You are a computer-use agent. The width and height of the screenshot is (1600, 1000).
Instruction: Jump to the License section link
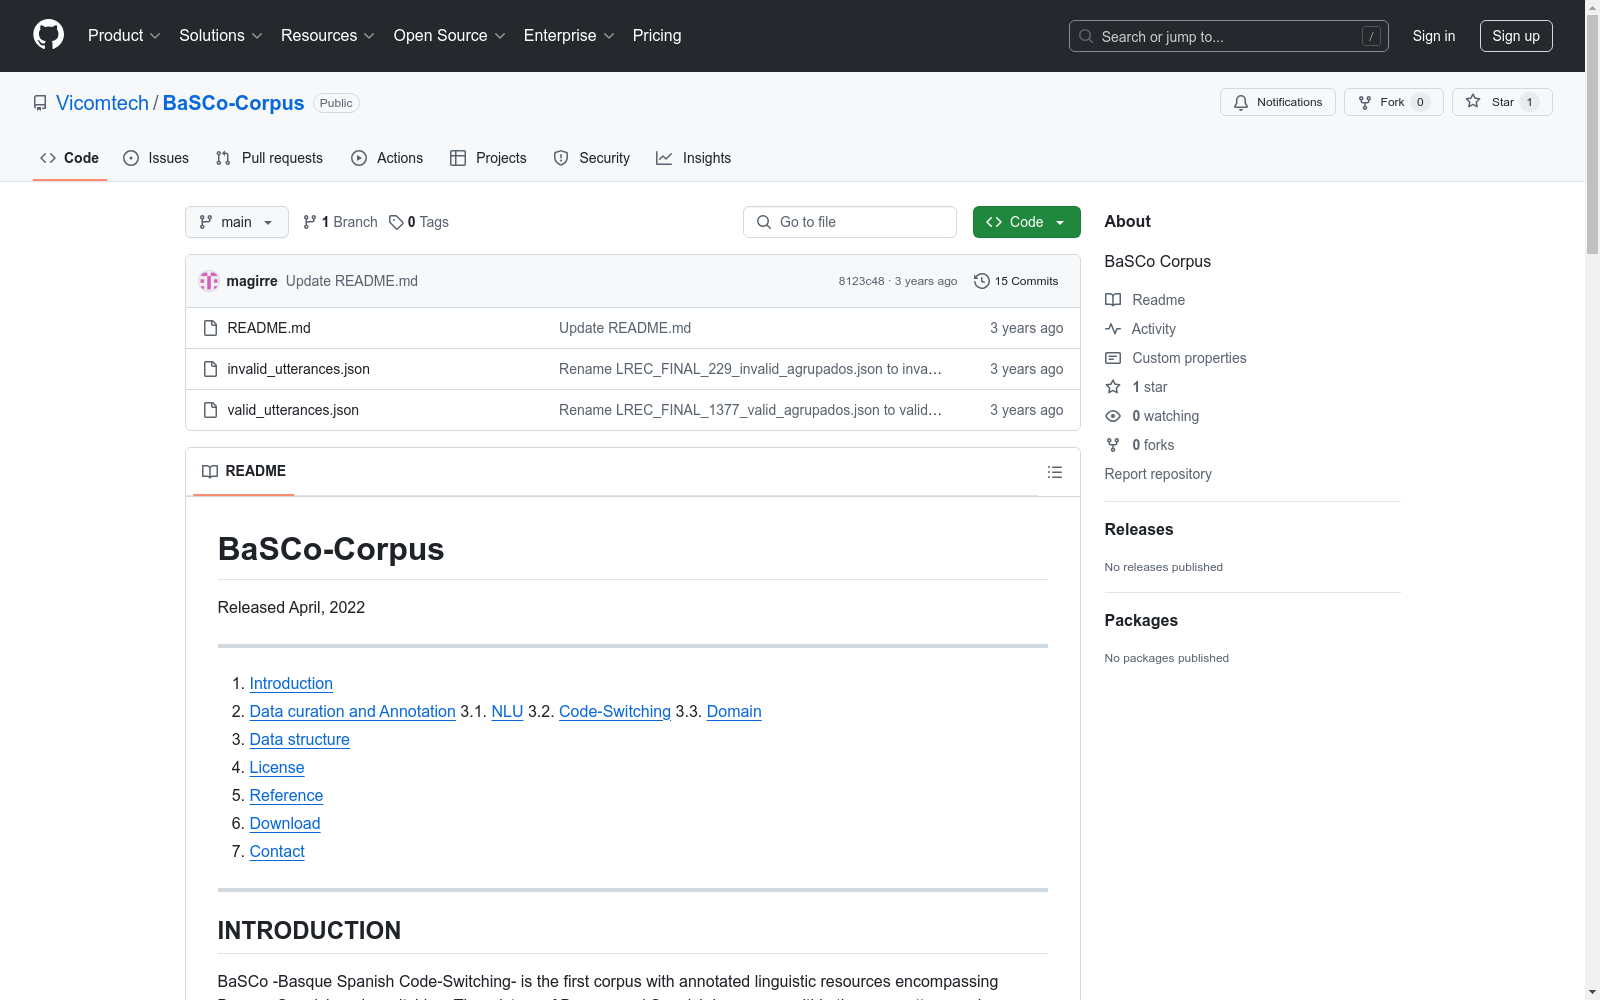[x=277, y=767]
